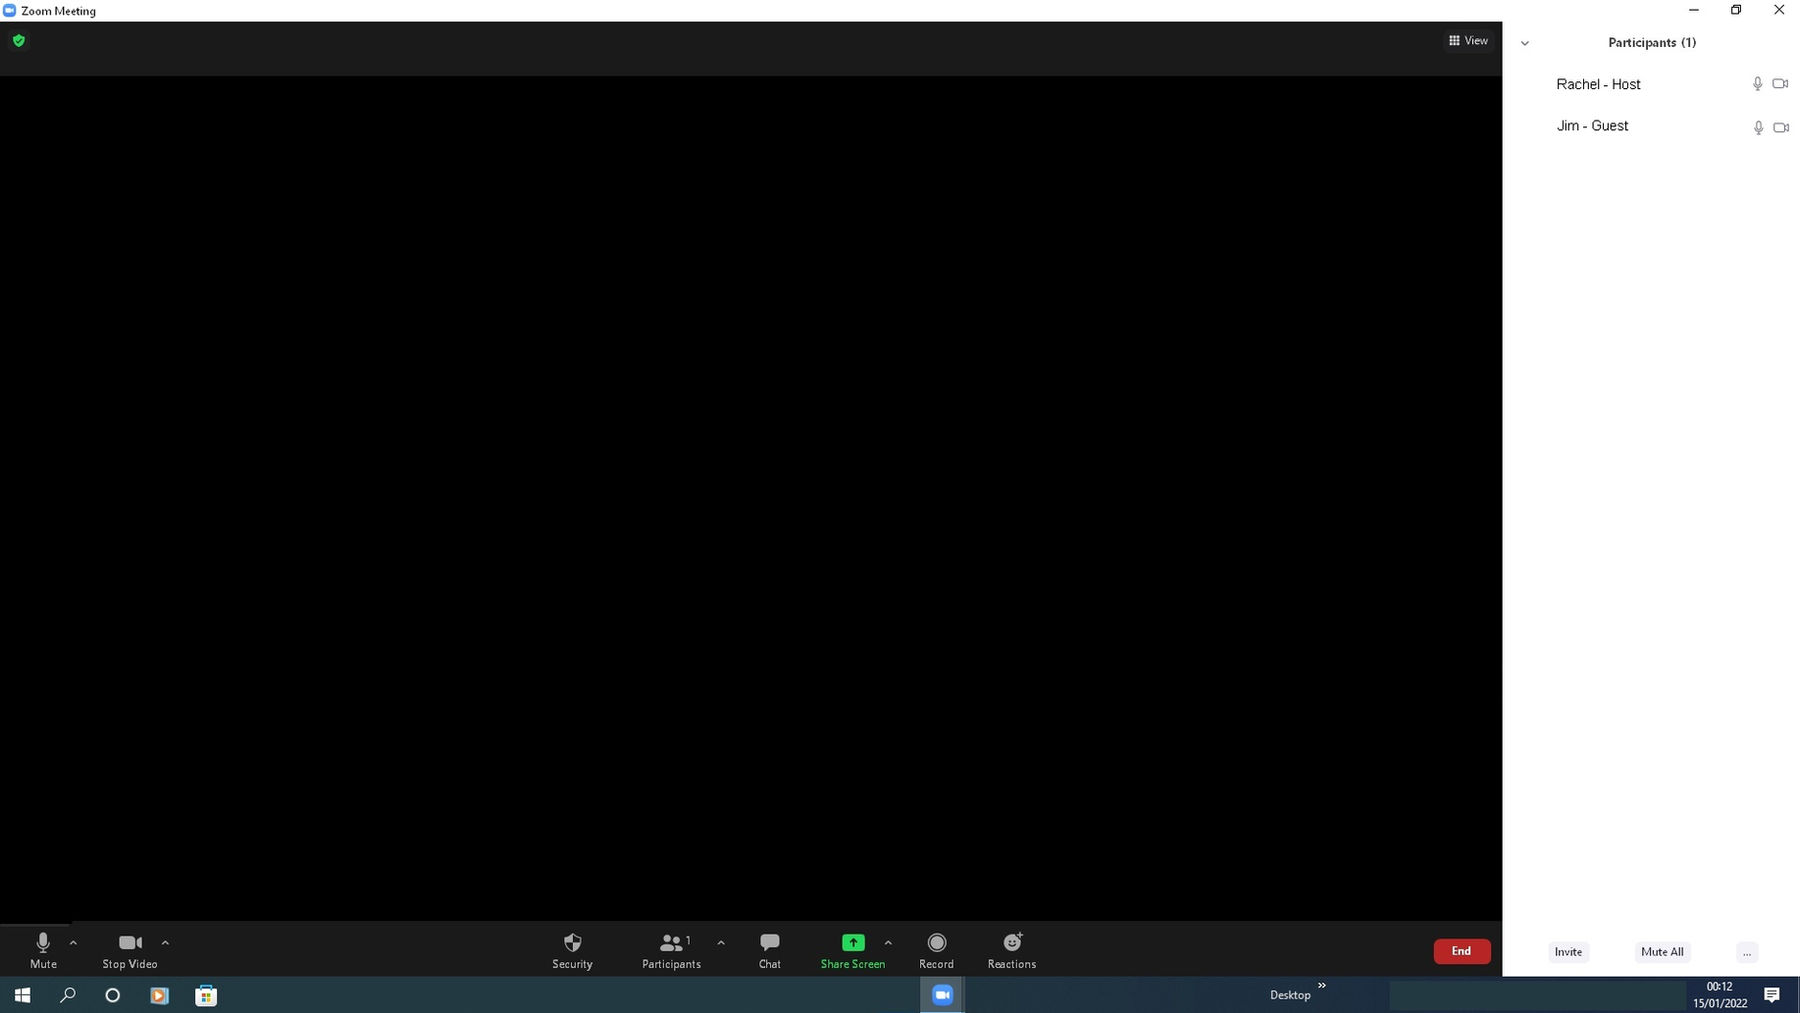Change the View layout
The image size is (1800, 1013).
[1468, 41]
